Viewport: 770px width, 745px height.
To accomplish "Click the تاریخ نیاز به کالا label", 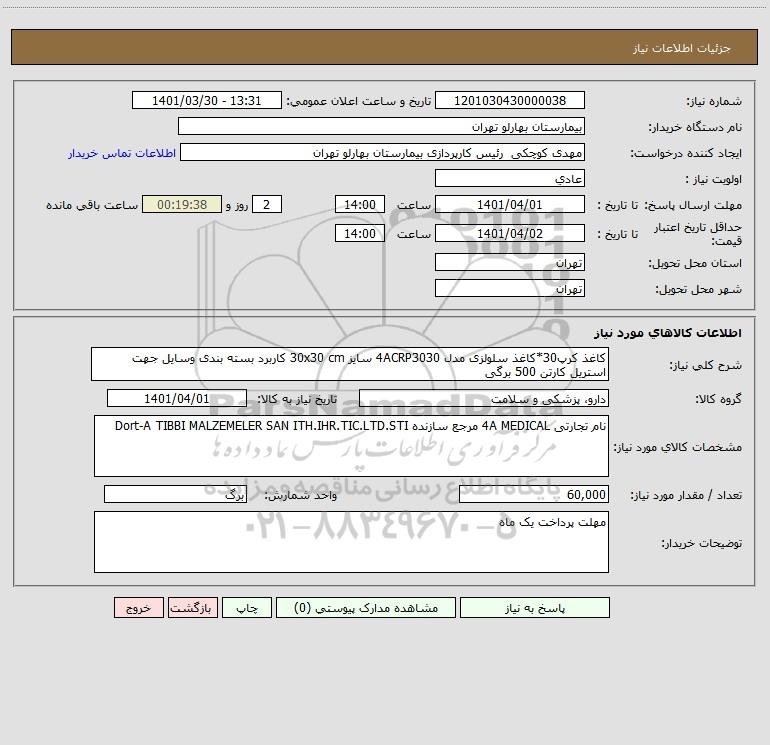I will pos(297,399).
